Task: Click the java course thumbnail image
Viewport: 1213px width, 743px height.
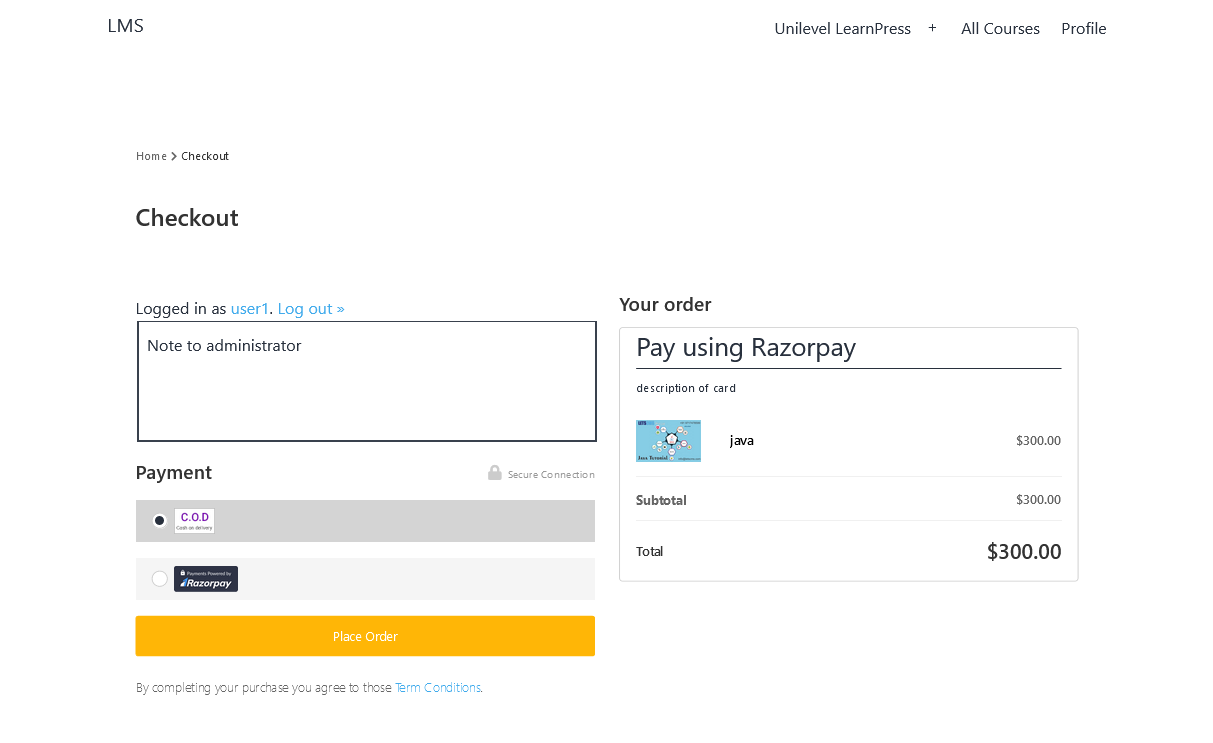Action: tap(668, 441)
